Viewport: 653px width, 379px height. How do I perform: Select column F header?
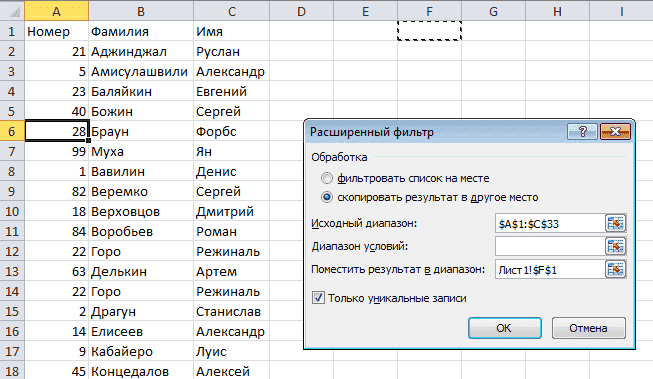click(429, 11)
